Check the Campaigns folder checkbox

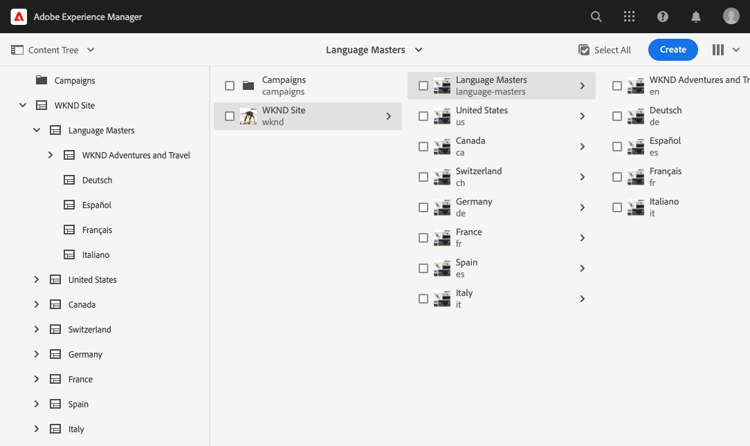point(230,86)
